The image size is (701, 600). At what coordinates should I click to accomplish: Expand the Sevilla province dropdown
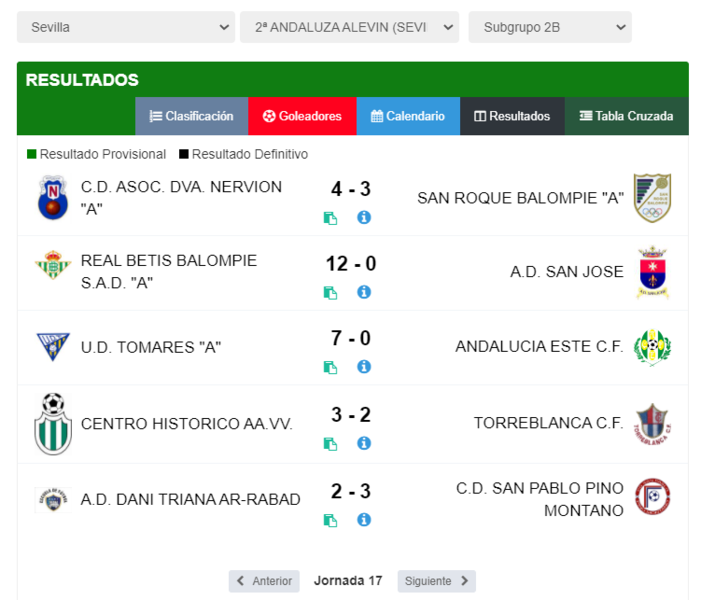[x=126, y=27]
